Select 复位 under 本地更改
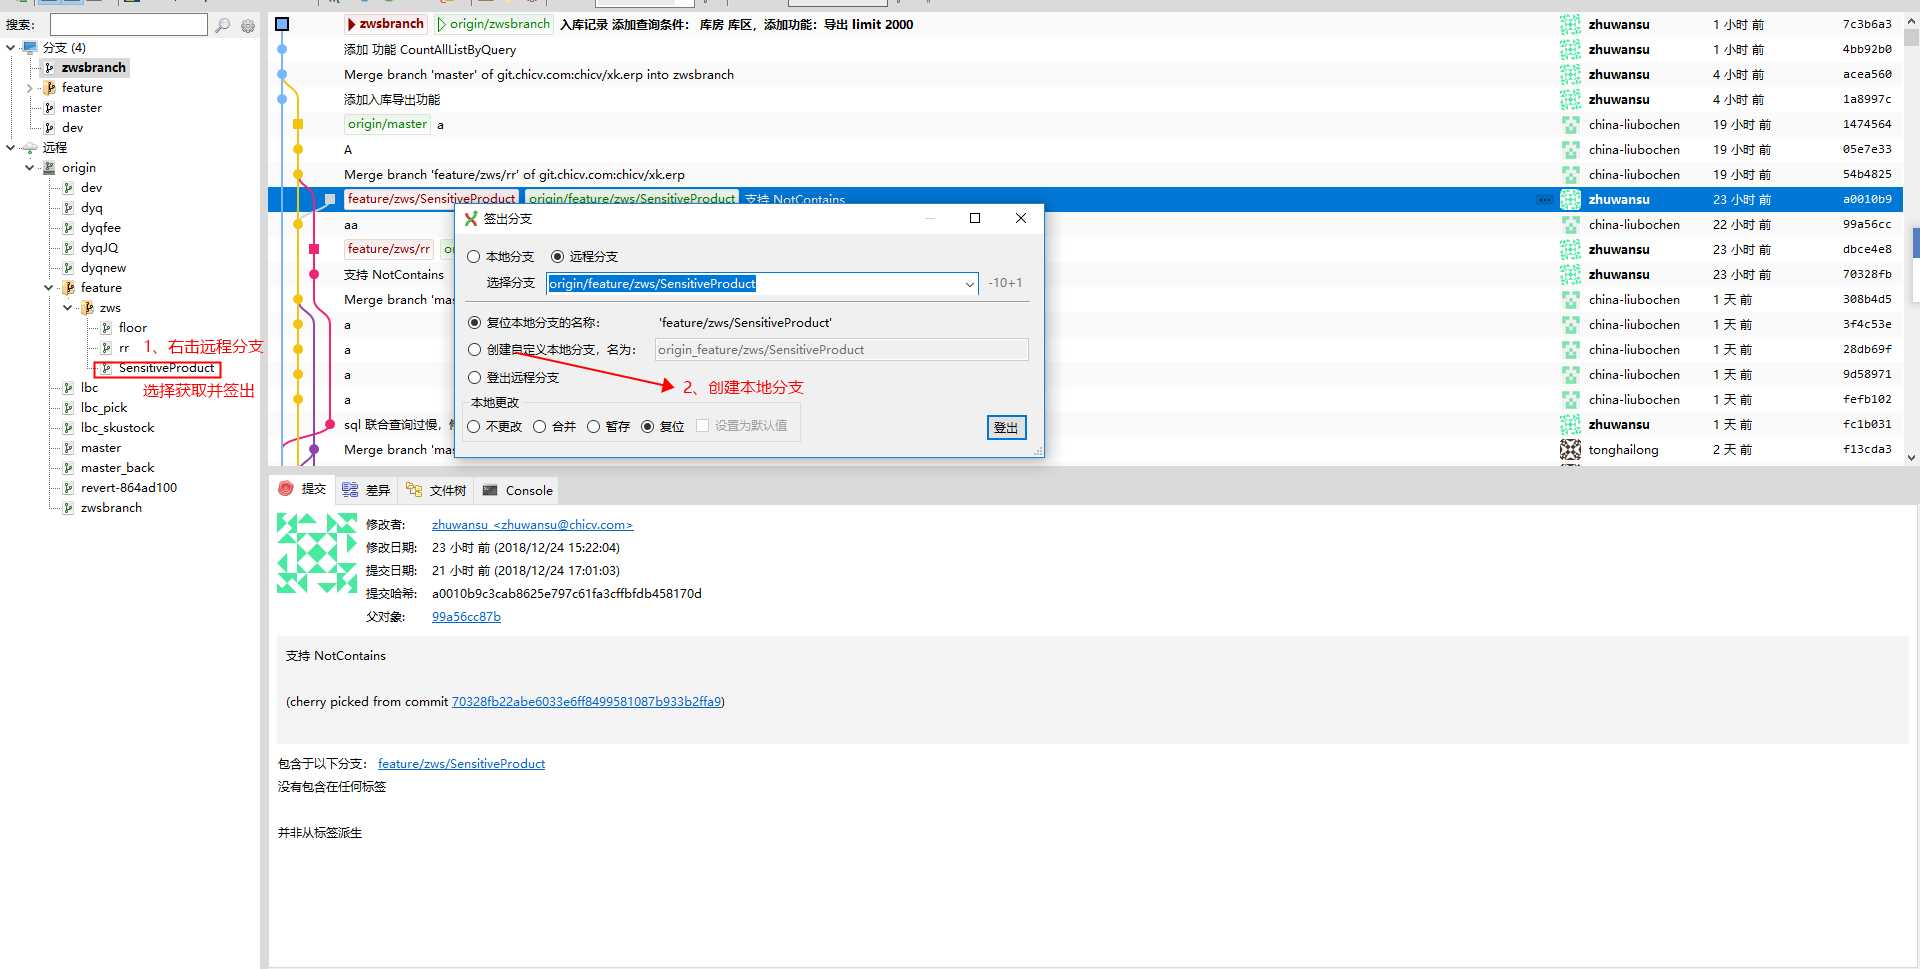The image size is (1920, 969). click(x=648, y=426)
